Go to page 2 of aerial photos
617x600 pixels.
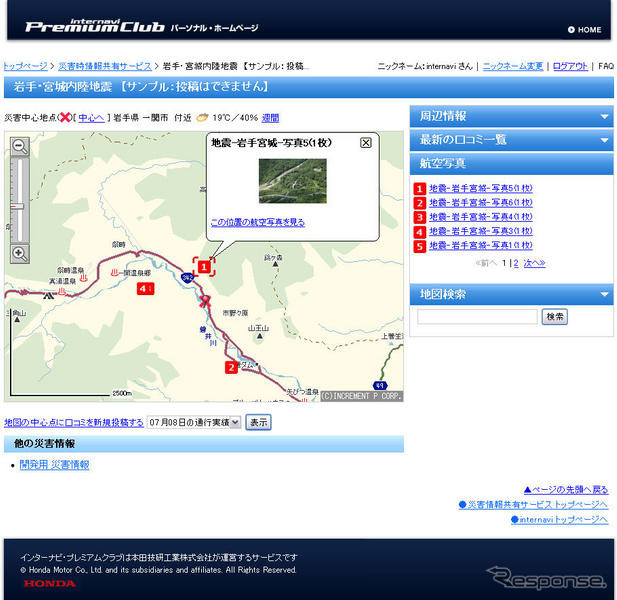[516, 263]
